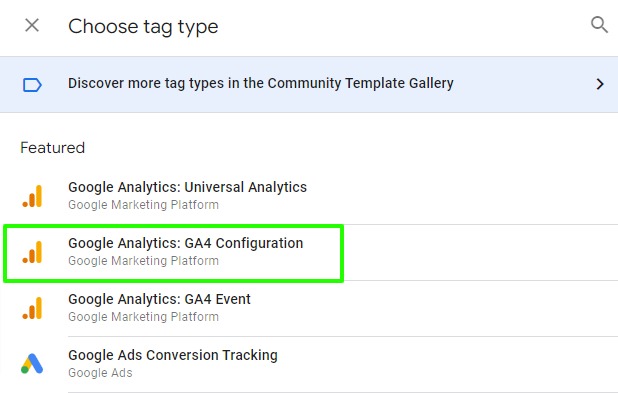Click GA4 Configuration bar chart icon
Image resolution: width=618 pixels, height=393 pixels.
[32, 252]
